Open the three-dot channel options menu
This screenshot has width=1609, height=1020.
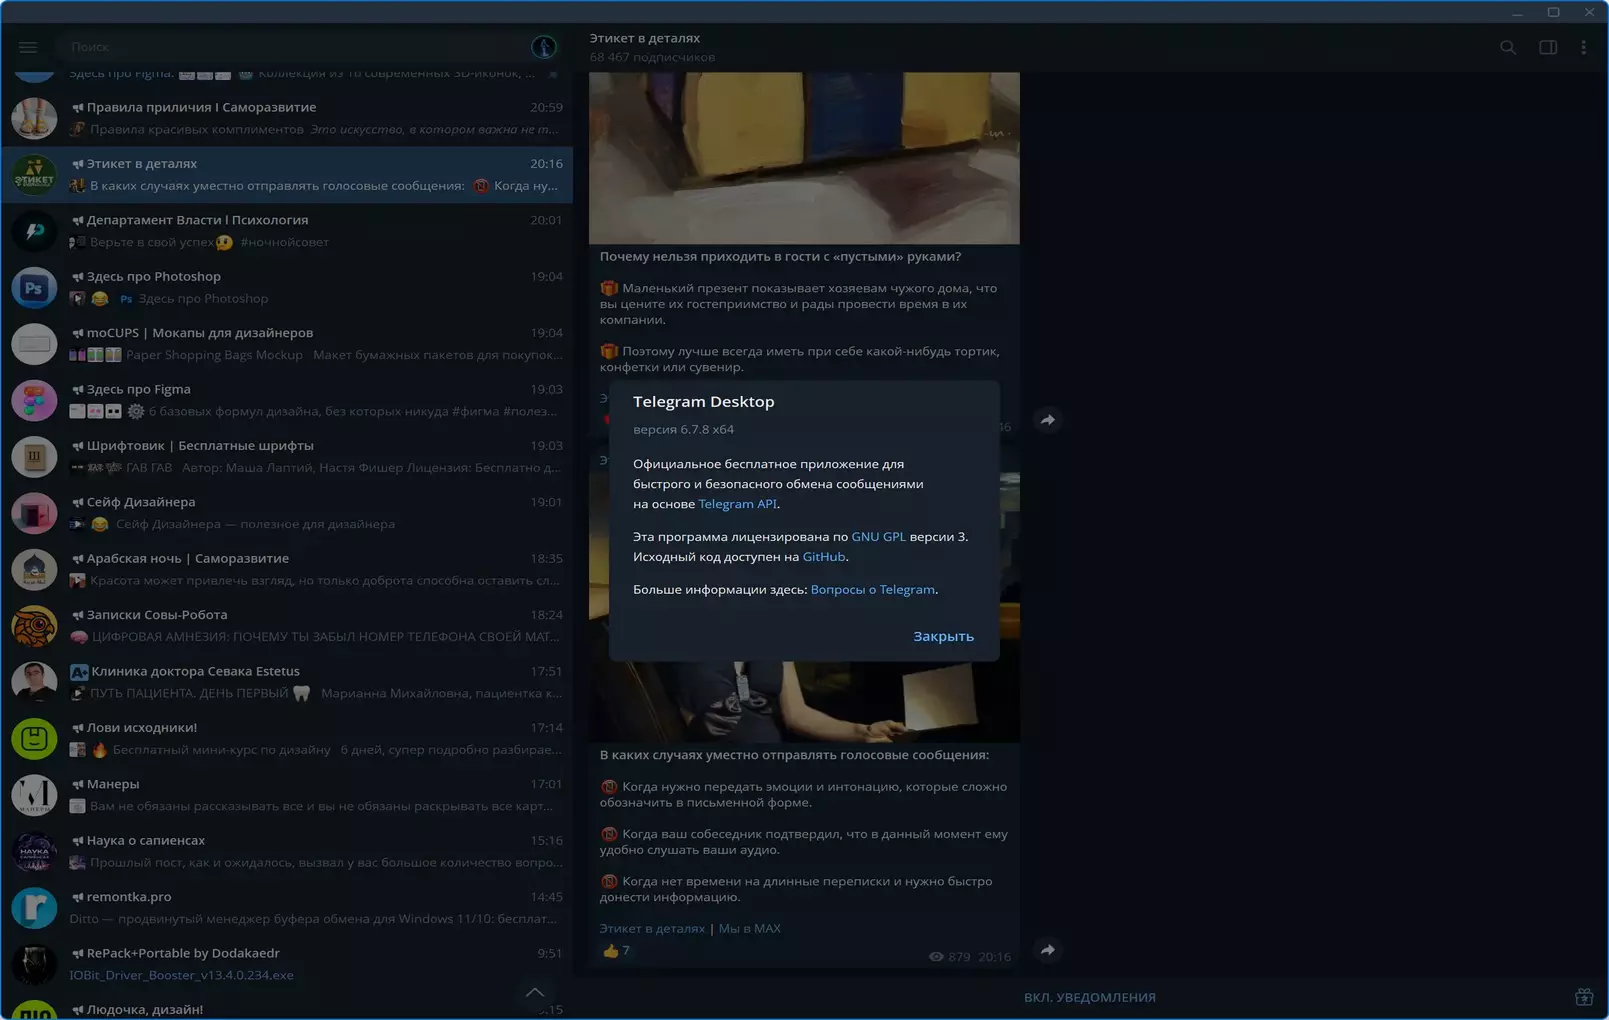point(1583,47)
